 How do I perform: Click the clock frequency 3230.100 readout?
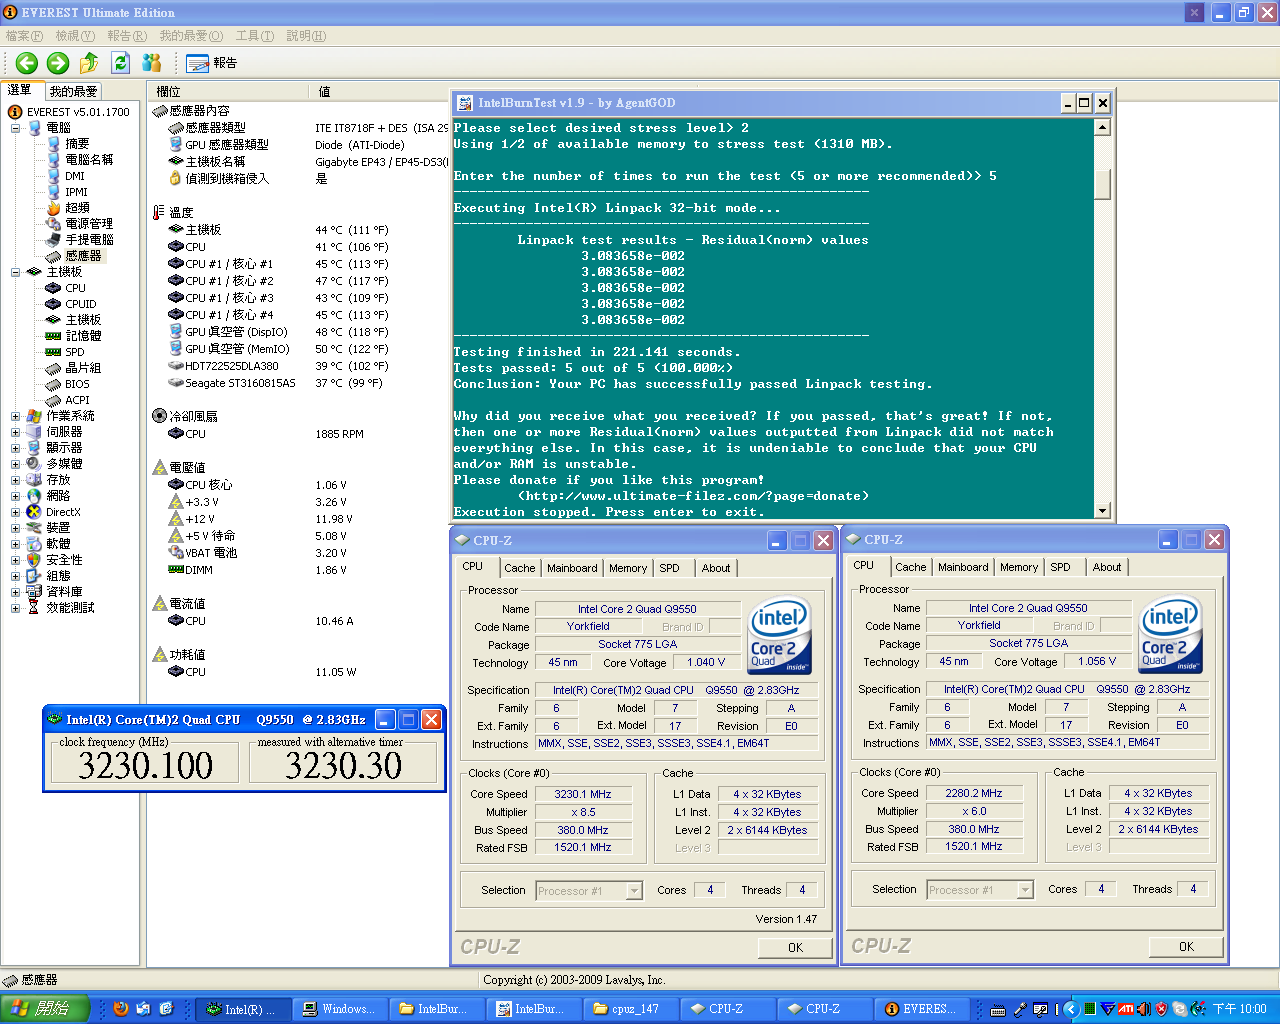pos(146,765)
